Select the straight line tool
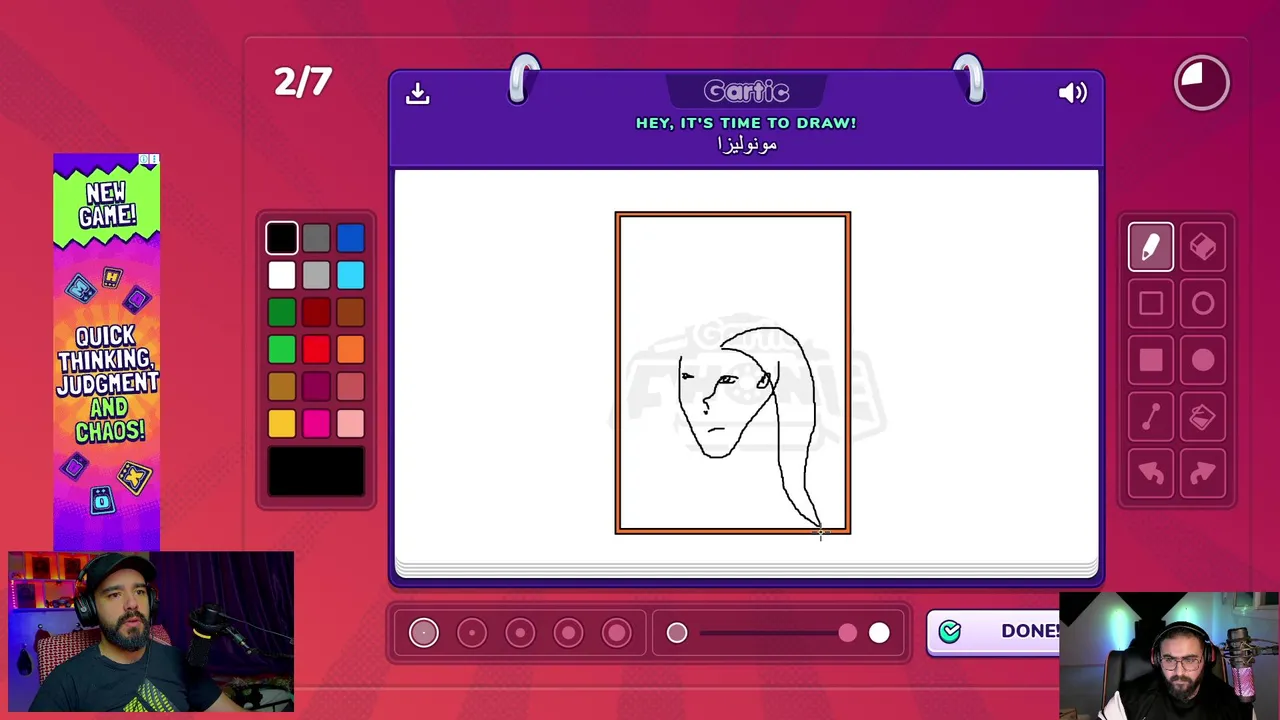 [x=1150, y=418]
